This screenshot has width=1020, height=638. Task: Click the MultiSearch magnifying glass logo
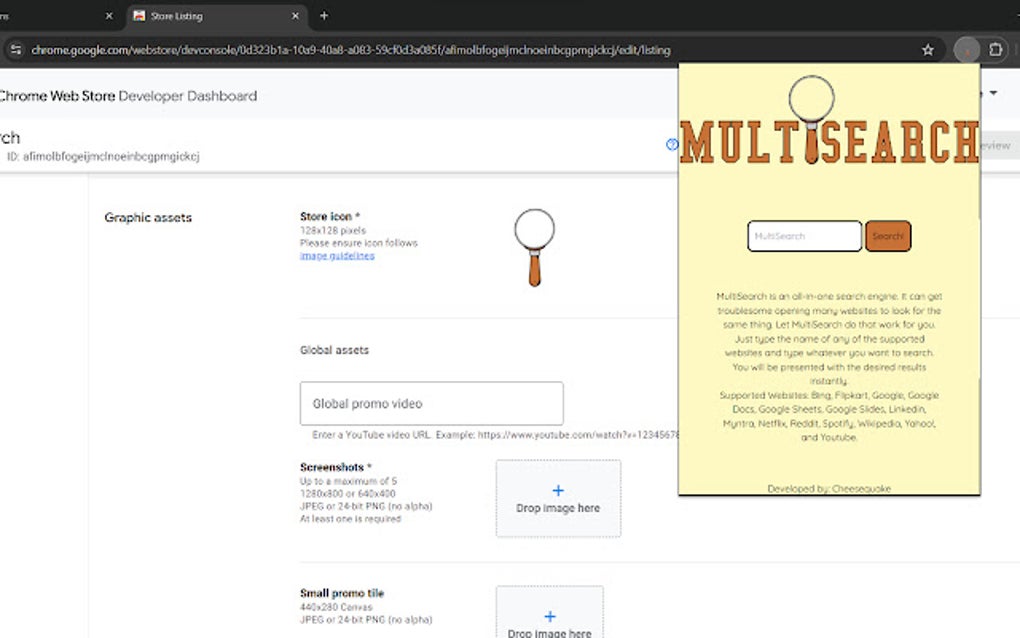810,102
